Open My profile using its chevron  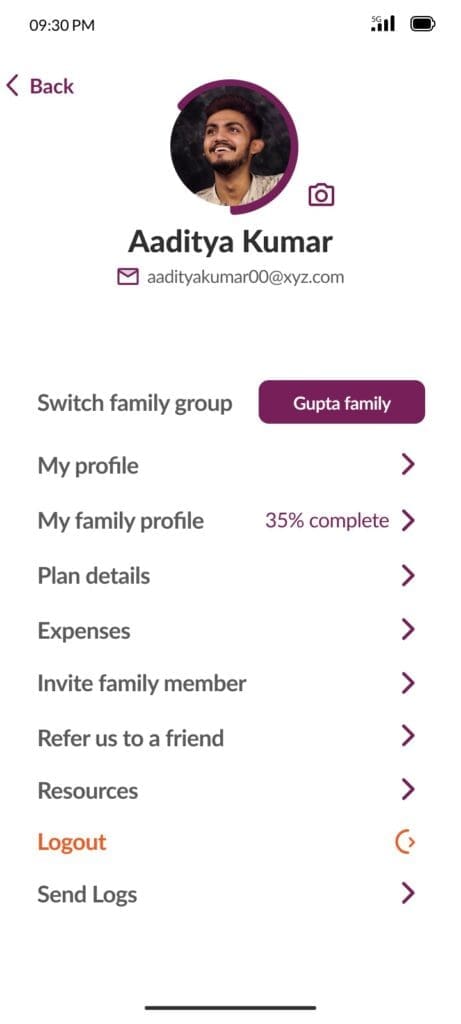click(x=408, y=465)
